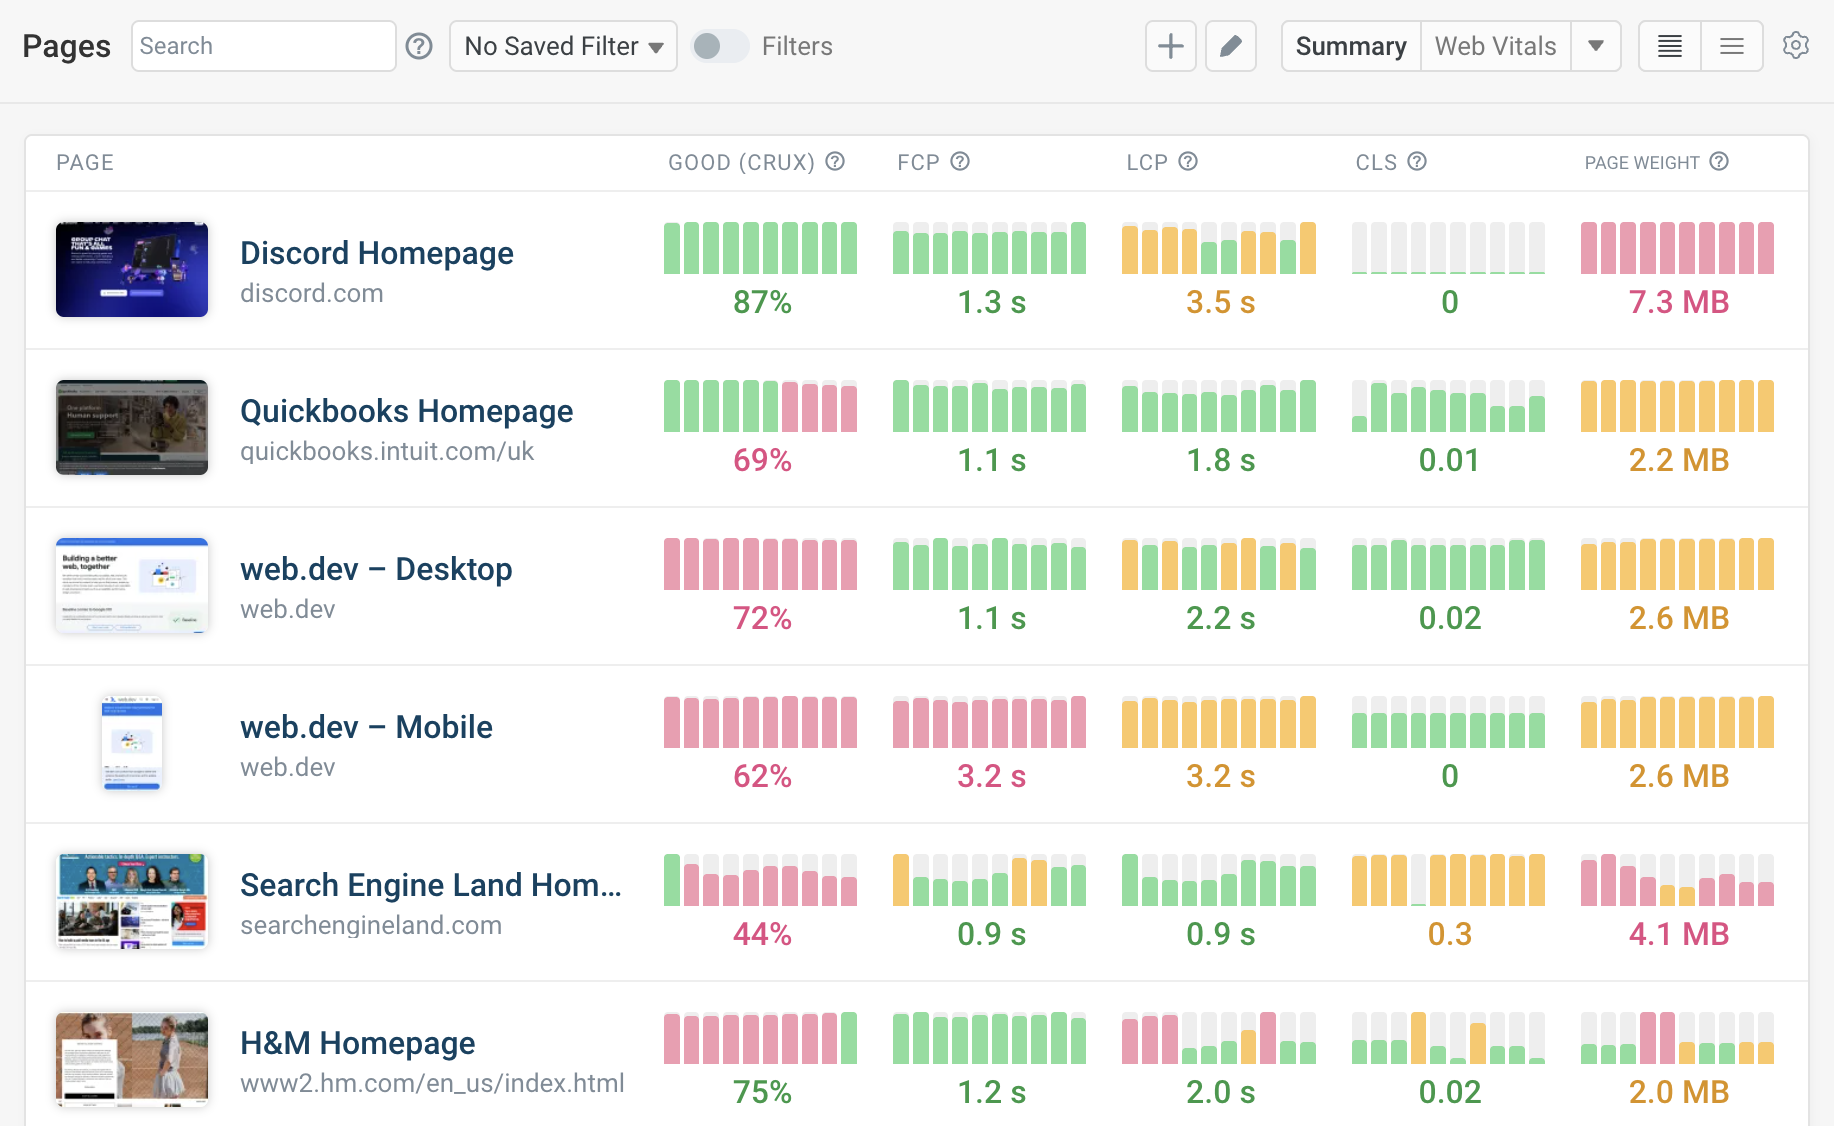This screenshot has height=1126, width=1834.
Task: Open the Quickbooks Homepage link
Action: pos(407,411)
